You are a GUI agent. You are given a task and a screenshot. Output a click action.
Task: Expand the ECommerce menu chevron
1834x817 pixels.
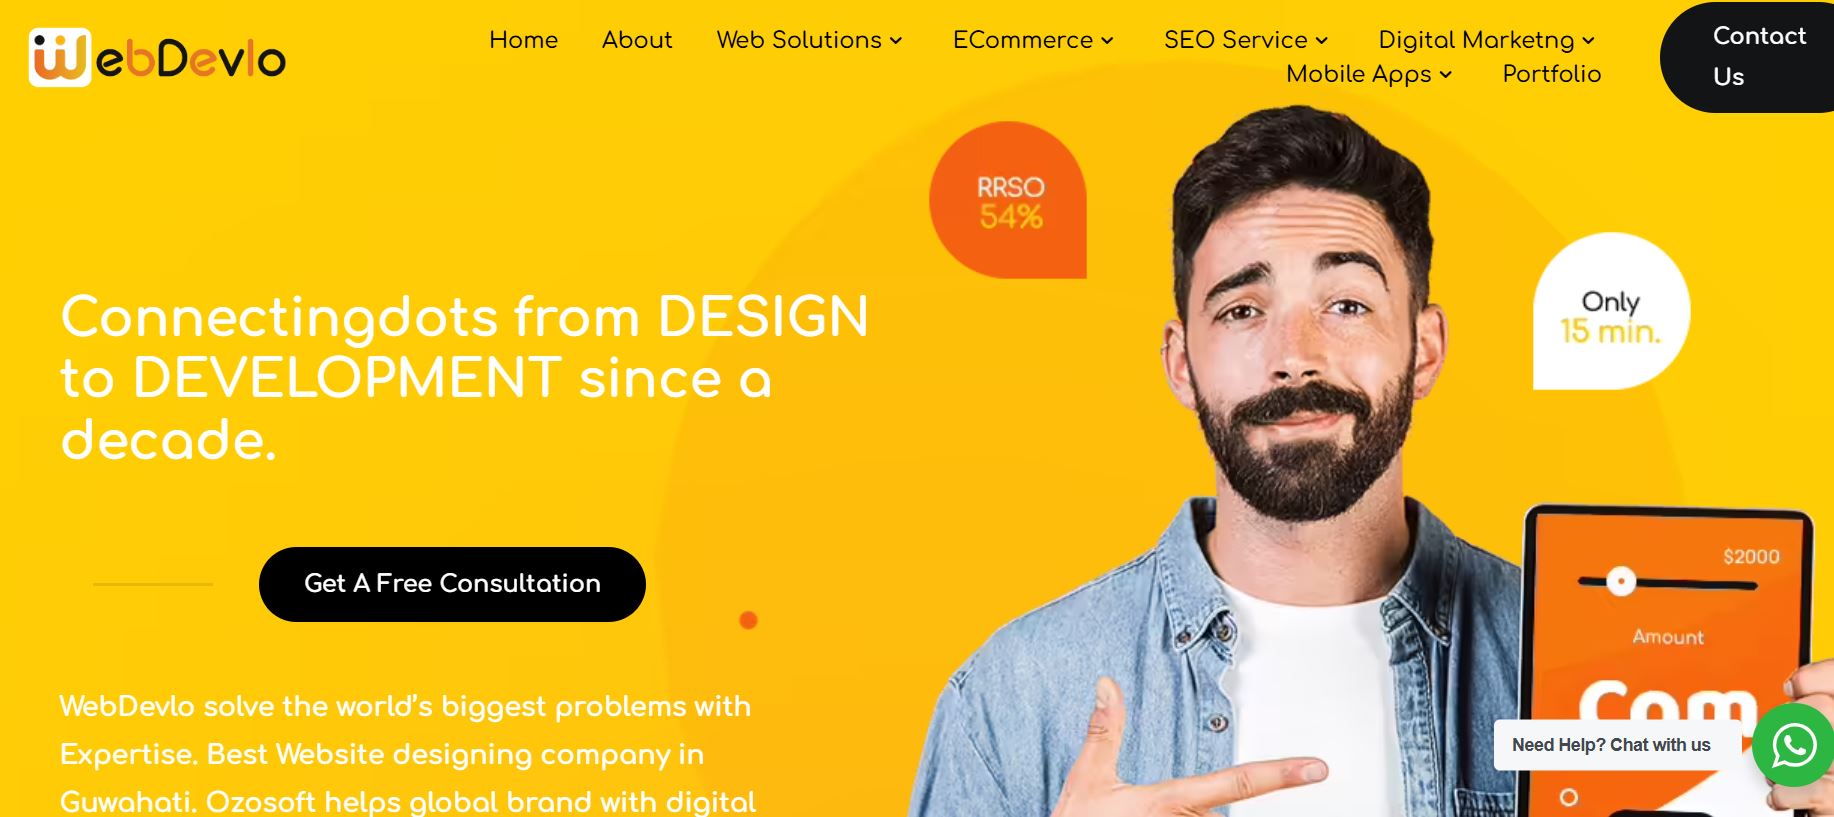(x=1107, y=41)
